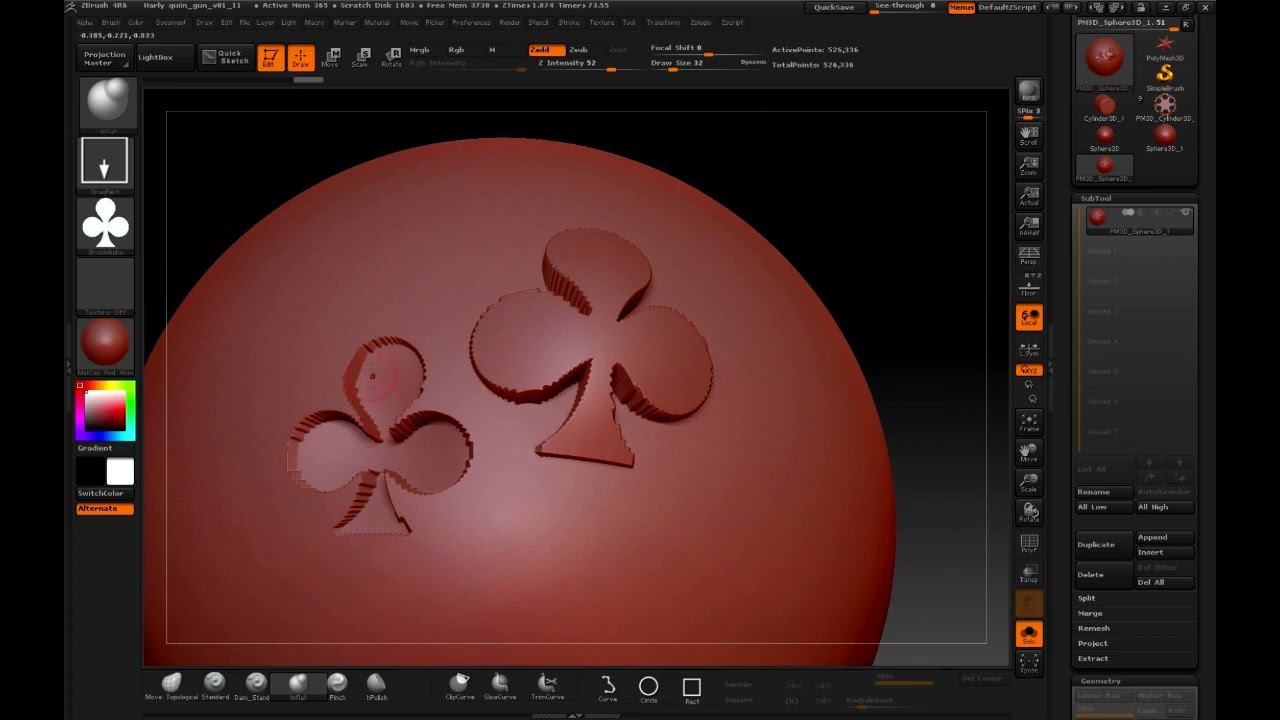This screenshot has width=1280, height=720.
Task: Pick the Circle stroke shape icon
Action: (x=648, y=687)
